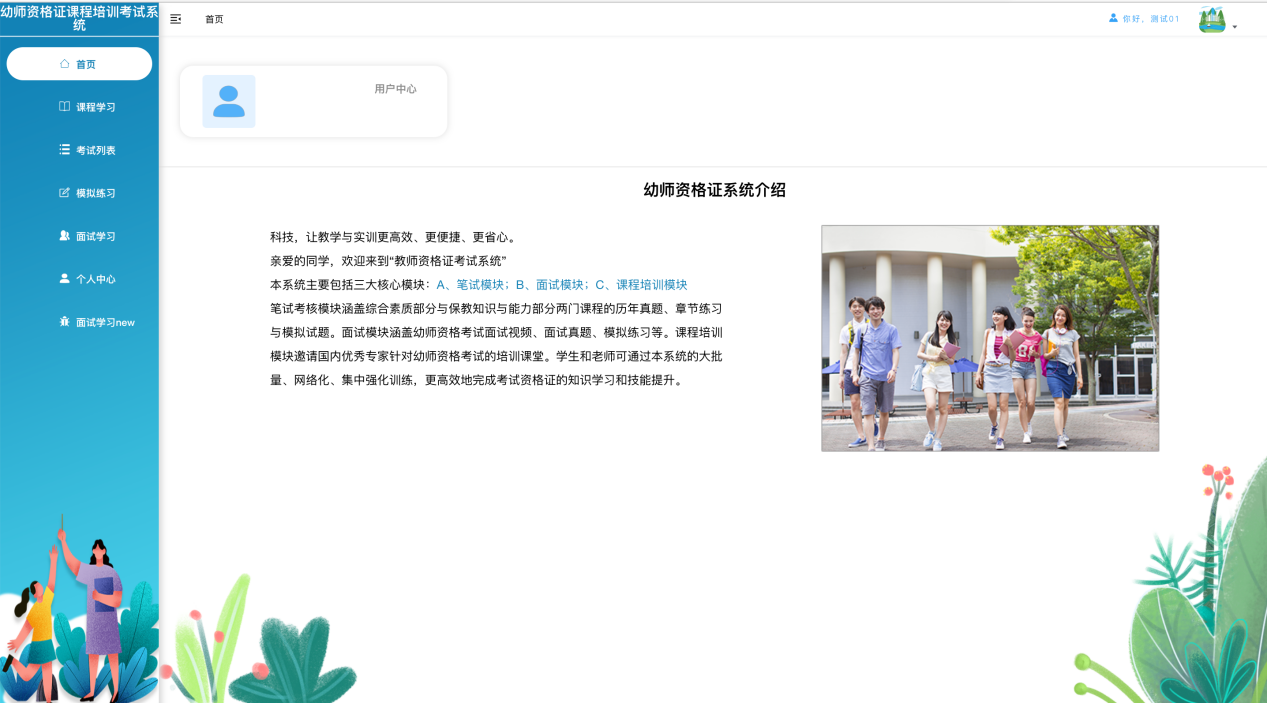Image resolution: width=1267 pixels, height=703 pixels.
Task: Click the blue profile avatar placeholder
Action: [229, 101]
